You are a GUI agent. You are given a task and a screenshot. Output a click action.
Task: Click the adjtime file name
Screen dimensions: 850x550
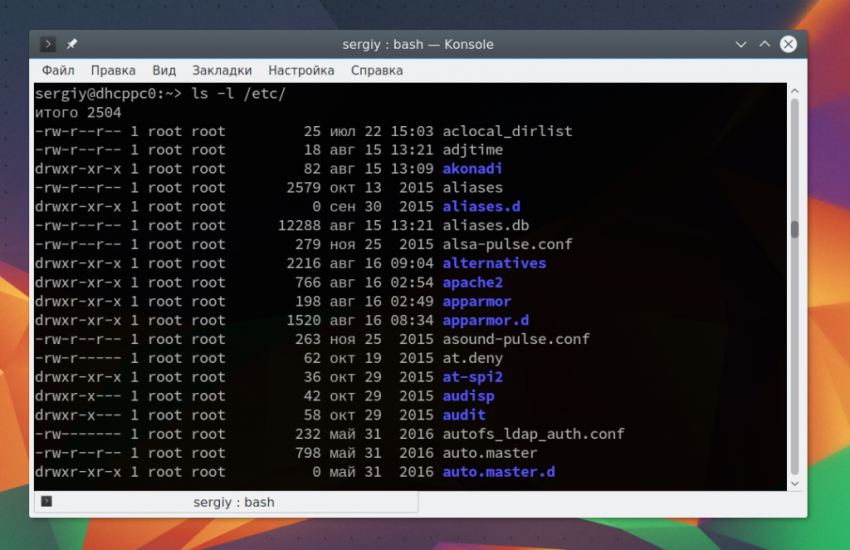(x=473, y=150)
